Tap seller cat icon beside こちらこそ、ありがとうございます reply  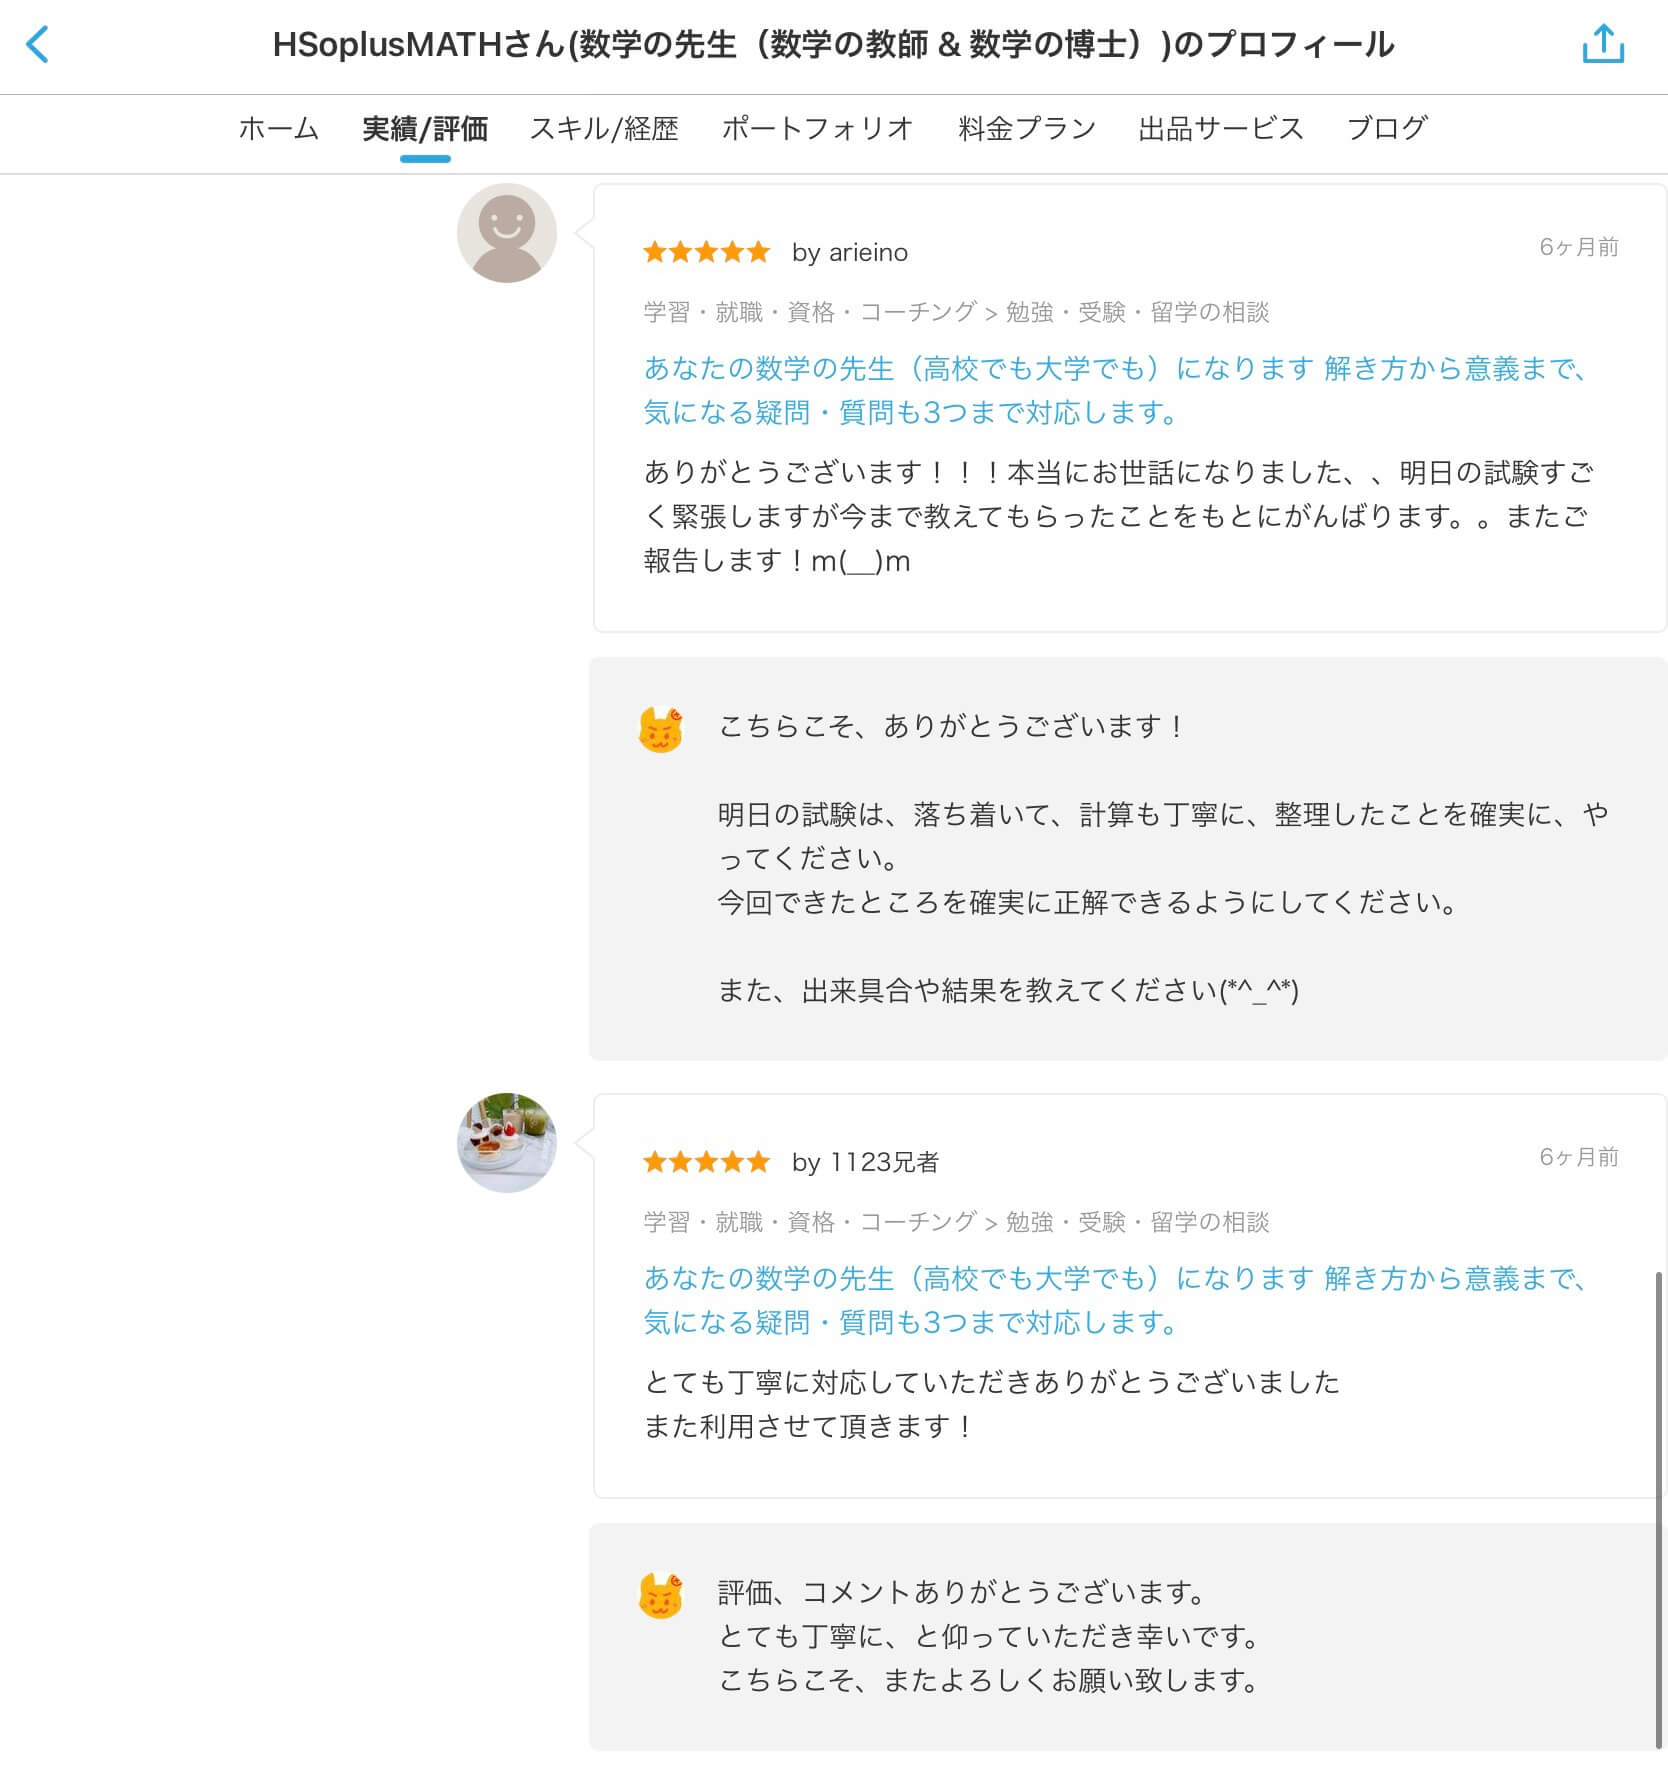coord(661,729)
